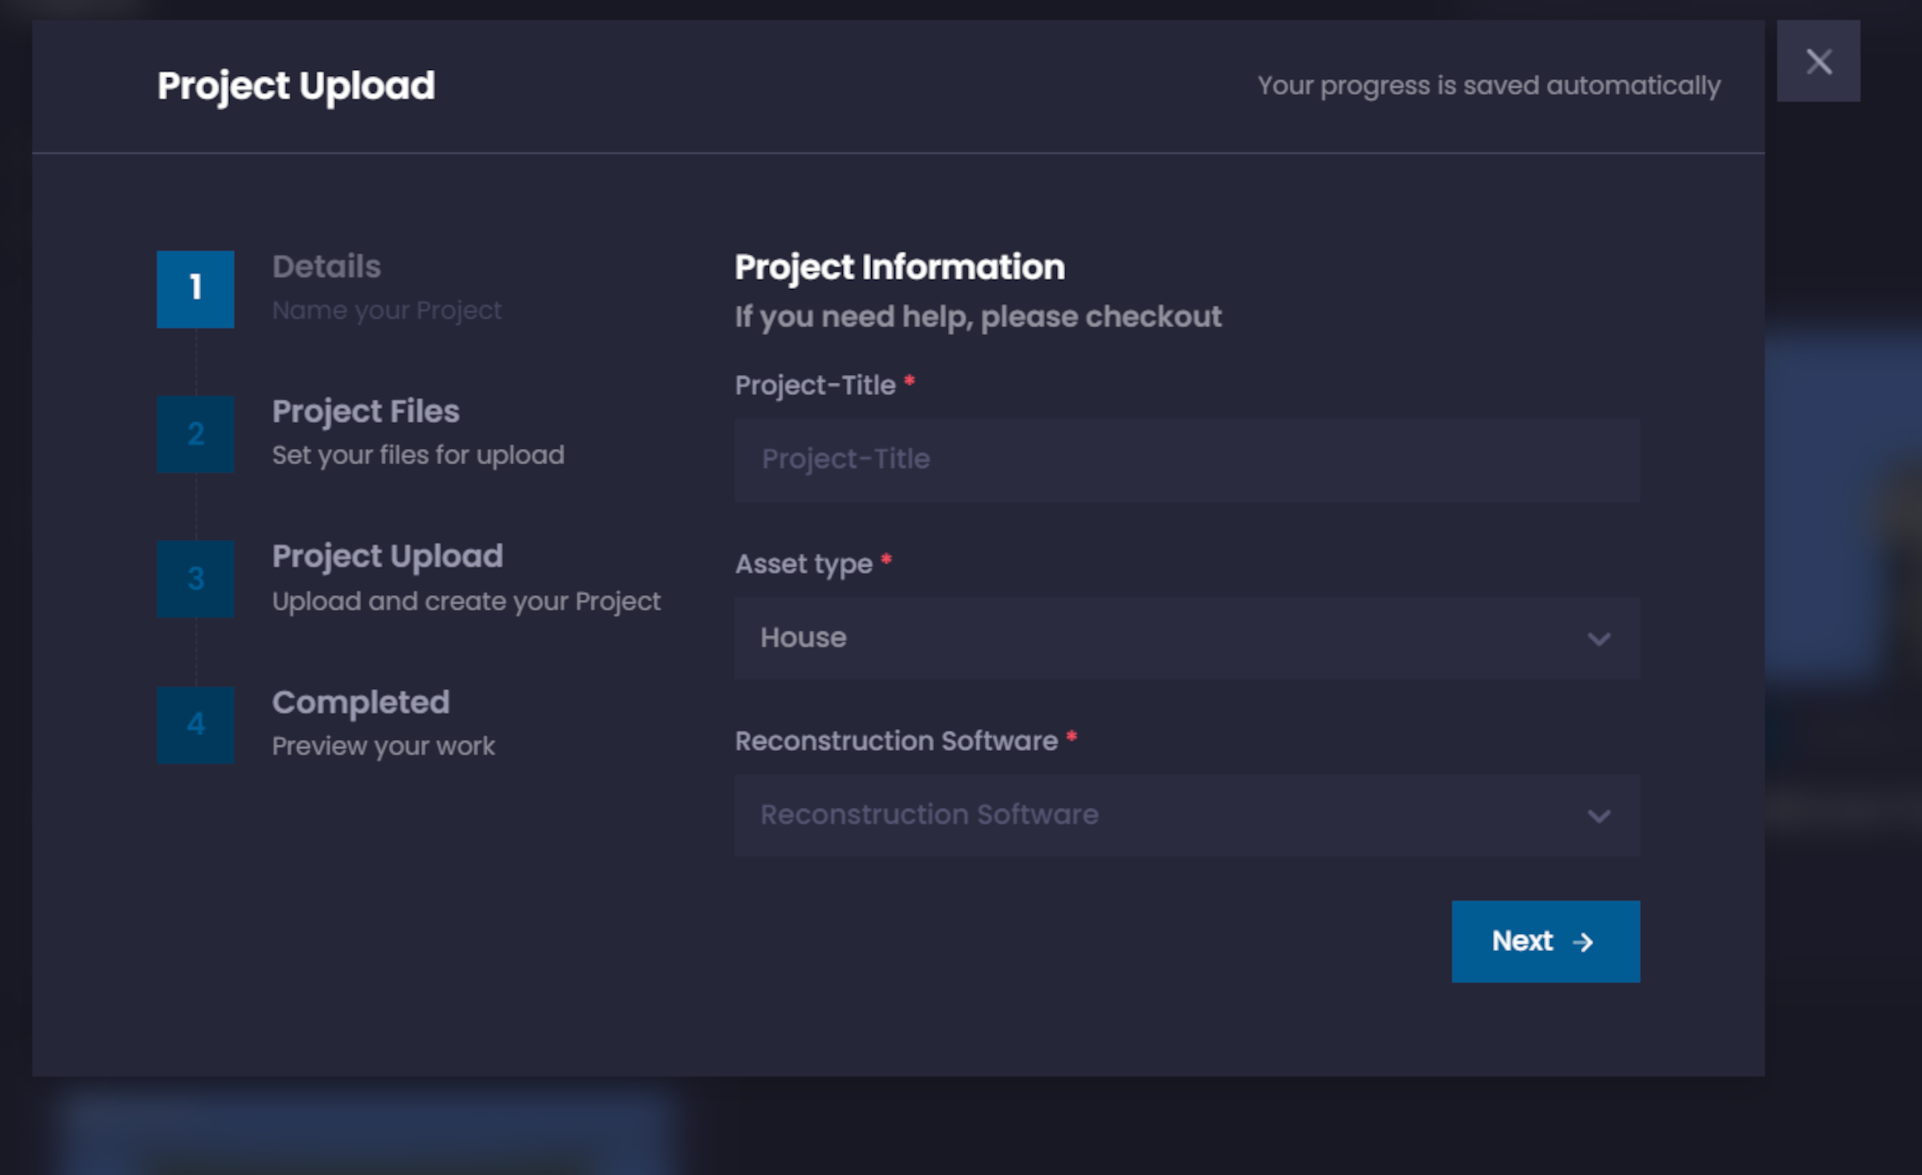Click the Next button
Image resolution: width=1922 pixels, height=1175 pixels.
(x=1545, y=941)
